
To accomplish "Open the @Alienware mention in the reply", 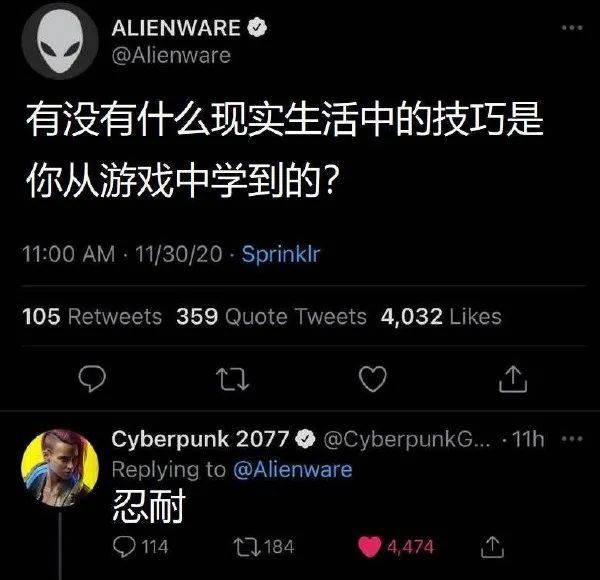I will [x=293, y=469].
